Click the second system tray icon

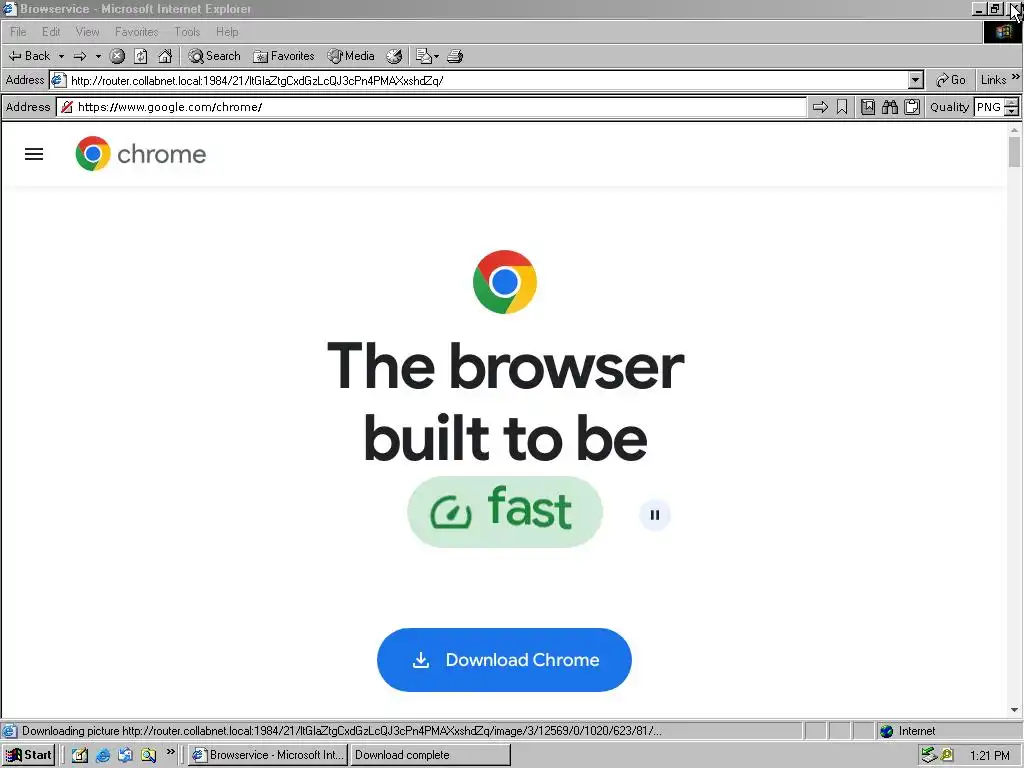point(946,755)
